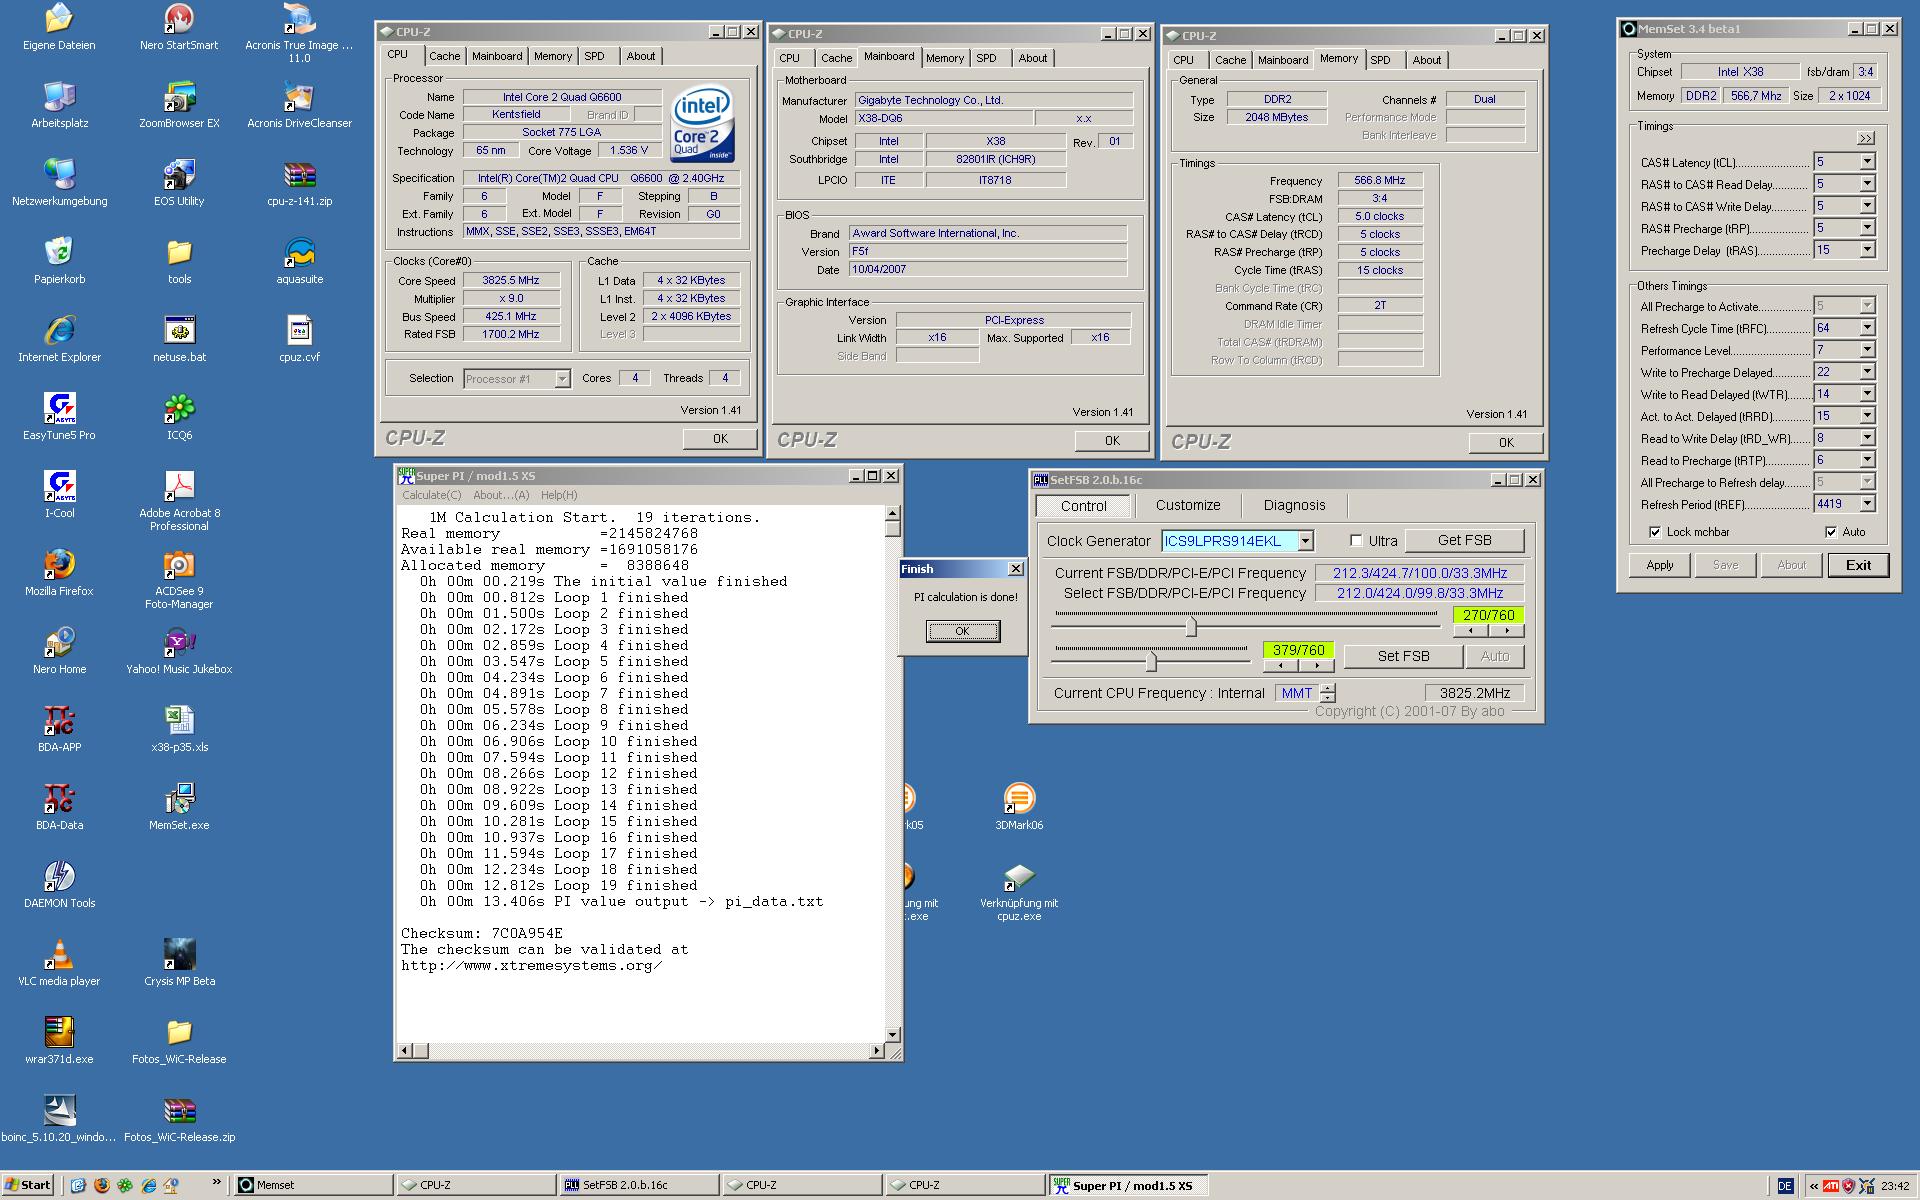Open the Acronis DriveCleanser desktop icon

click(299, 105)
